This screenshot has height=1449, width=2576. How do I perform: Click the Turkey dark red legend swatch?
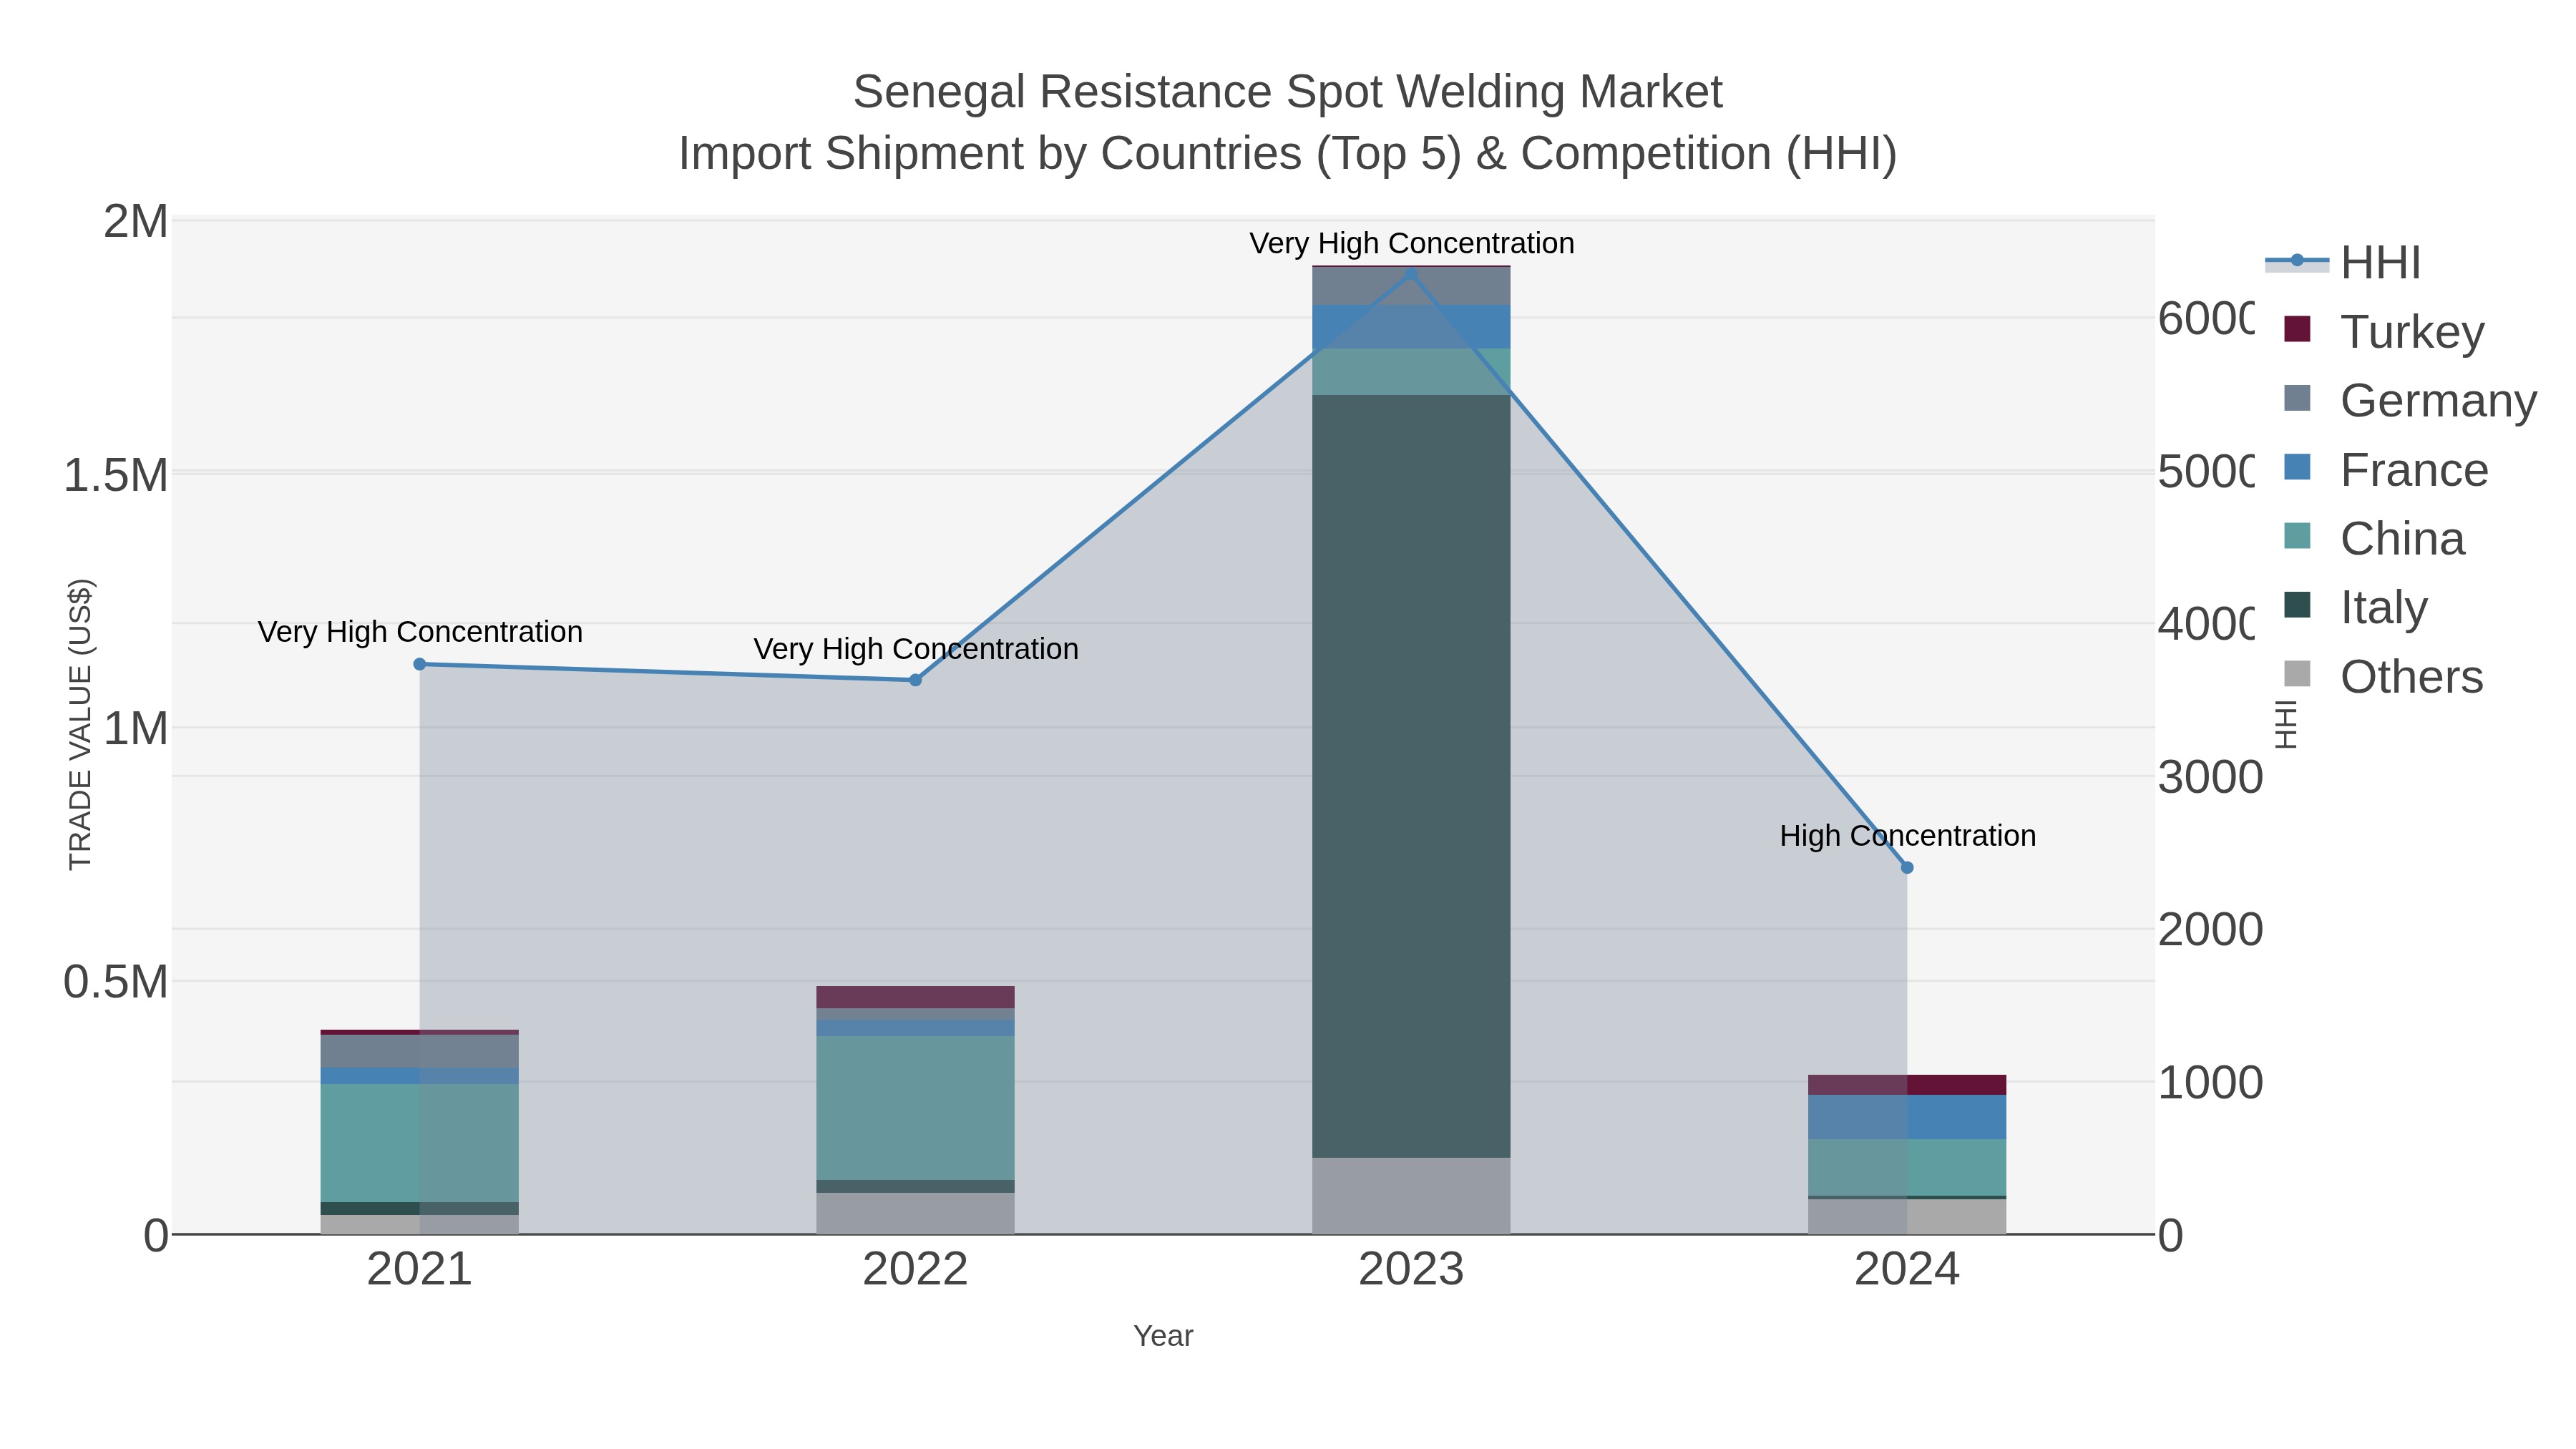pyautogui.click(x=2297, y=329)
